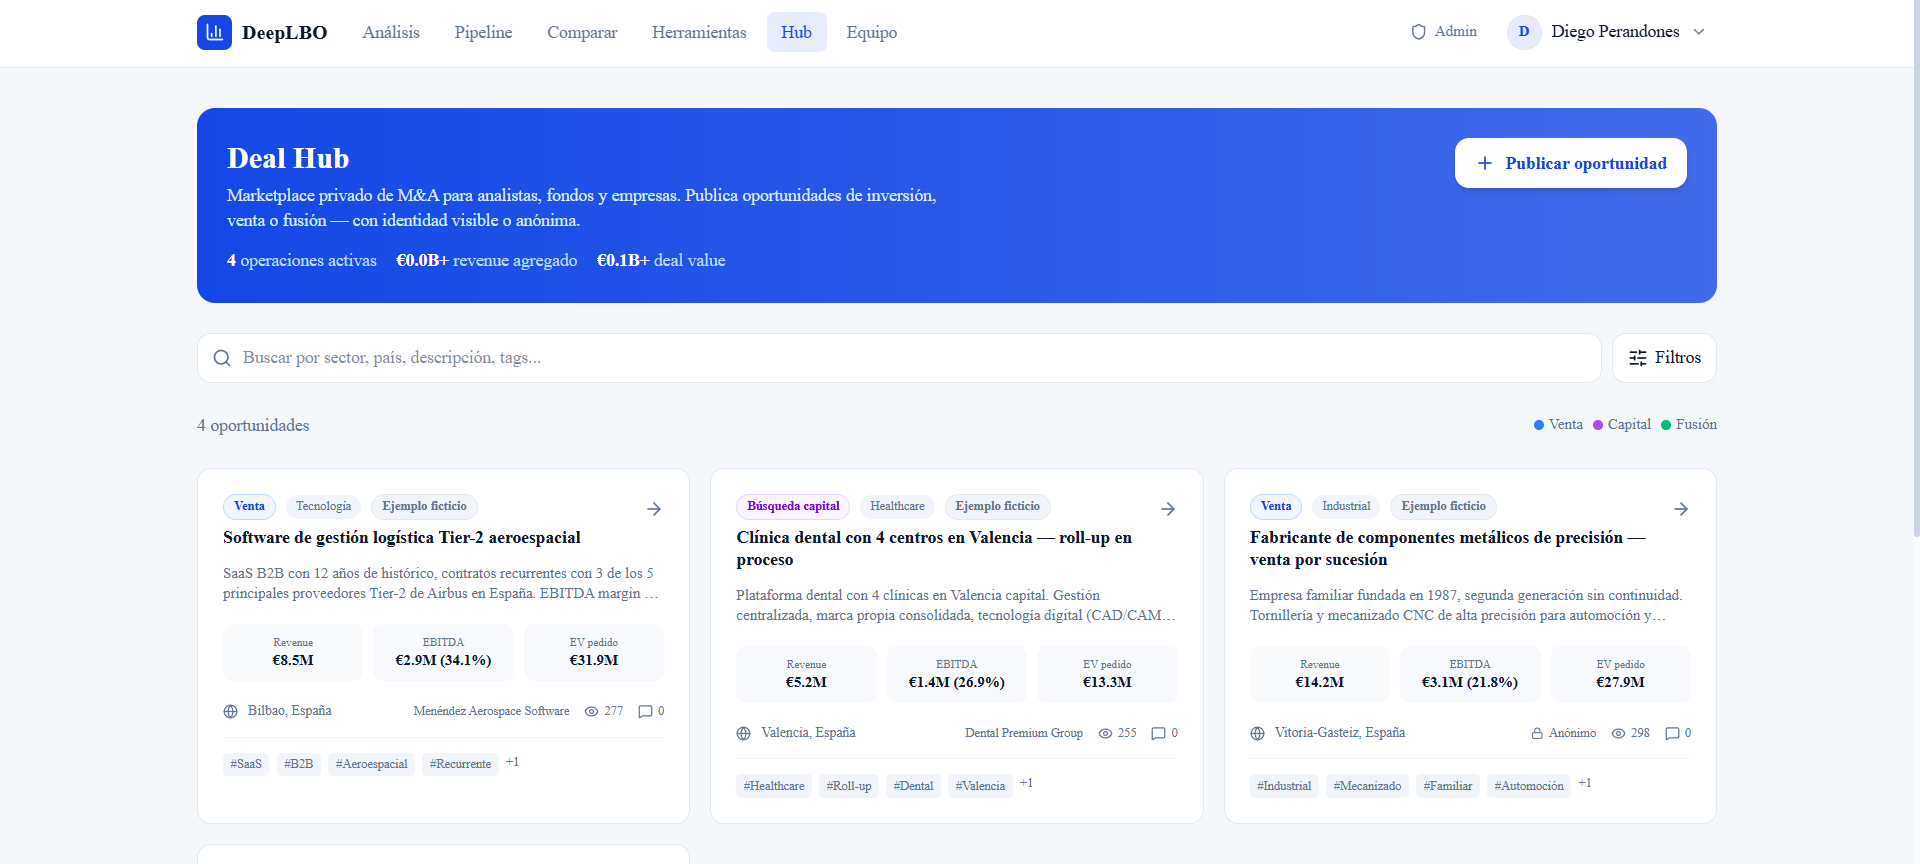The image size is (1920, 864).
Task: Click the #Roll-up tag
Action: pyautogui.click(x=849, y=786)
